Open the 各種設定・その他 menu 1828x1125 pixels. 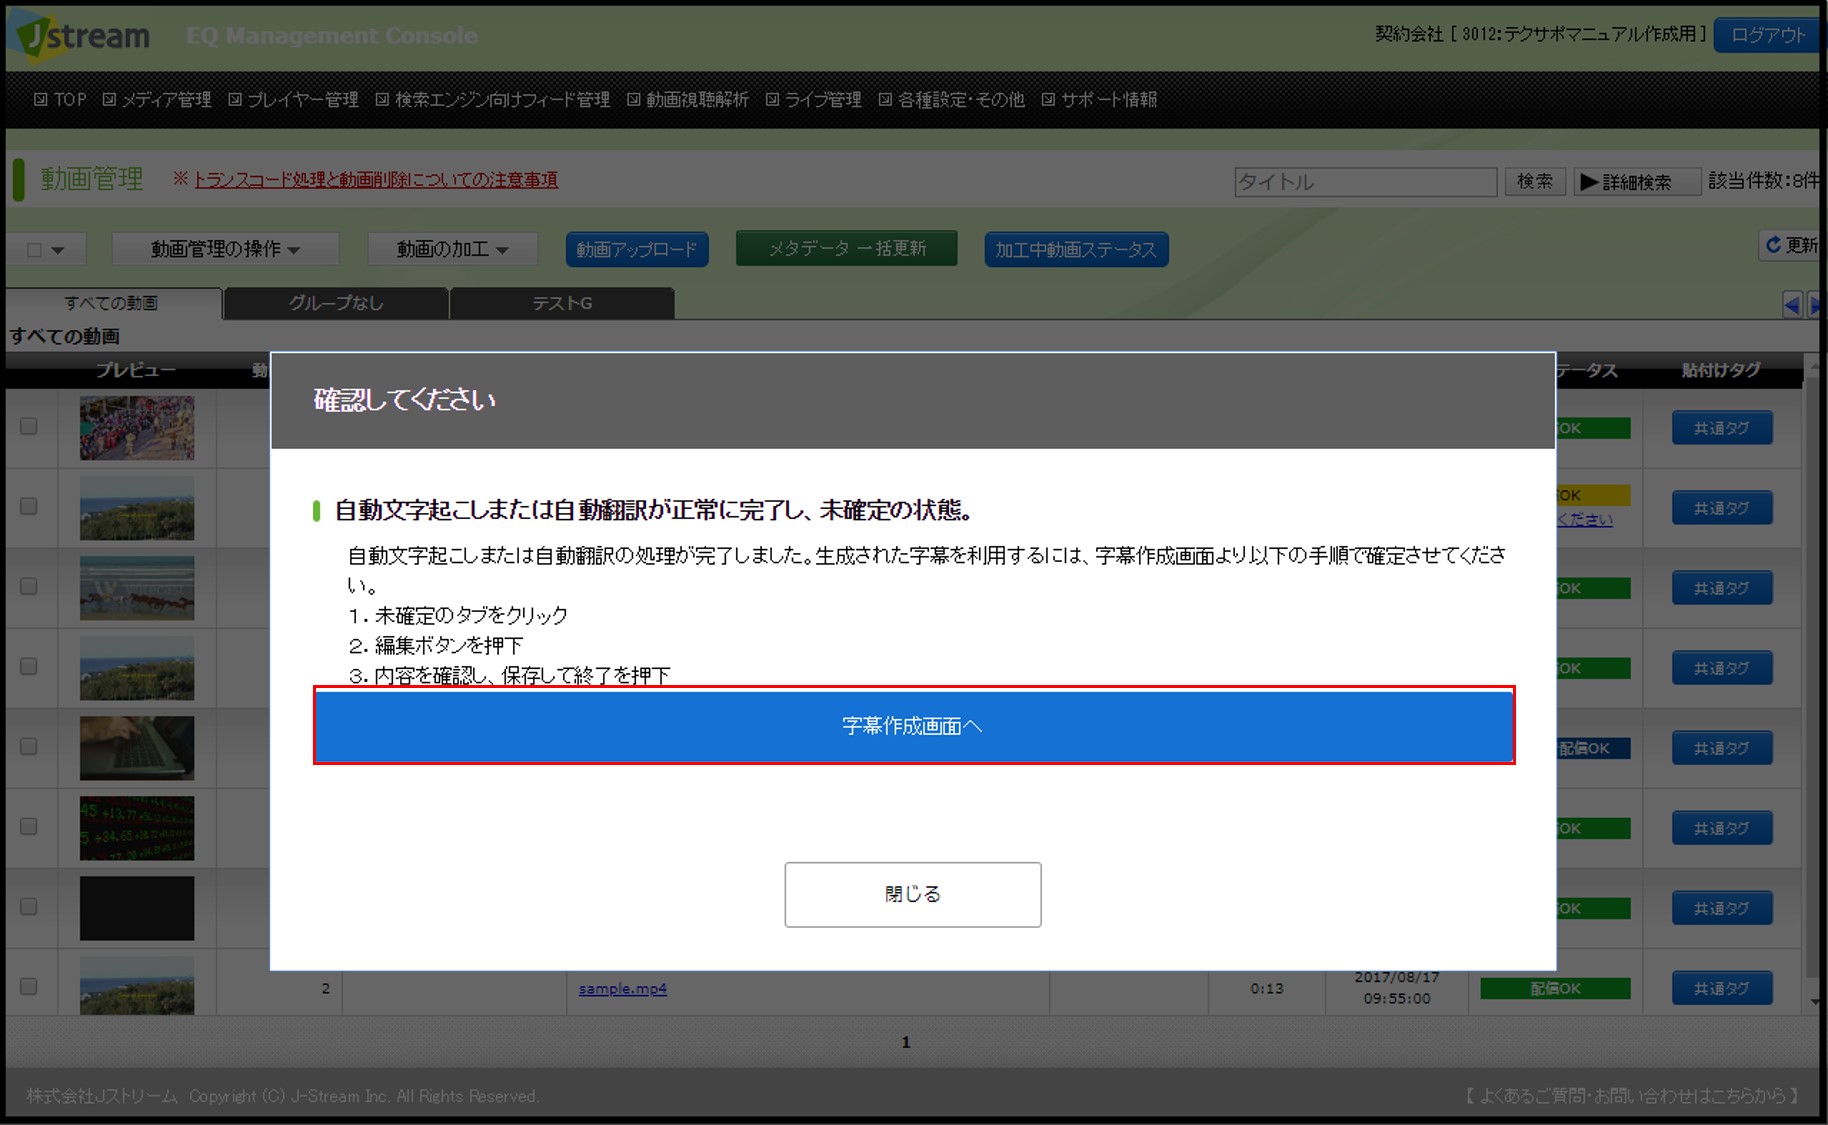(951, 99)
